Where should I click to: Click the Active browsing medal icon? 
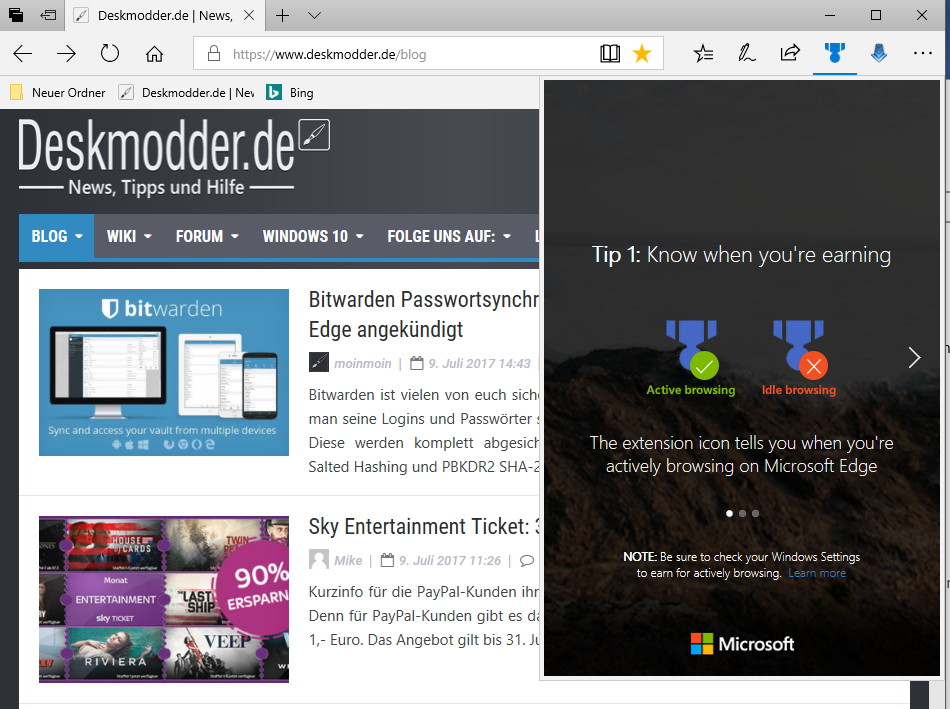tap(691, 349)
